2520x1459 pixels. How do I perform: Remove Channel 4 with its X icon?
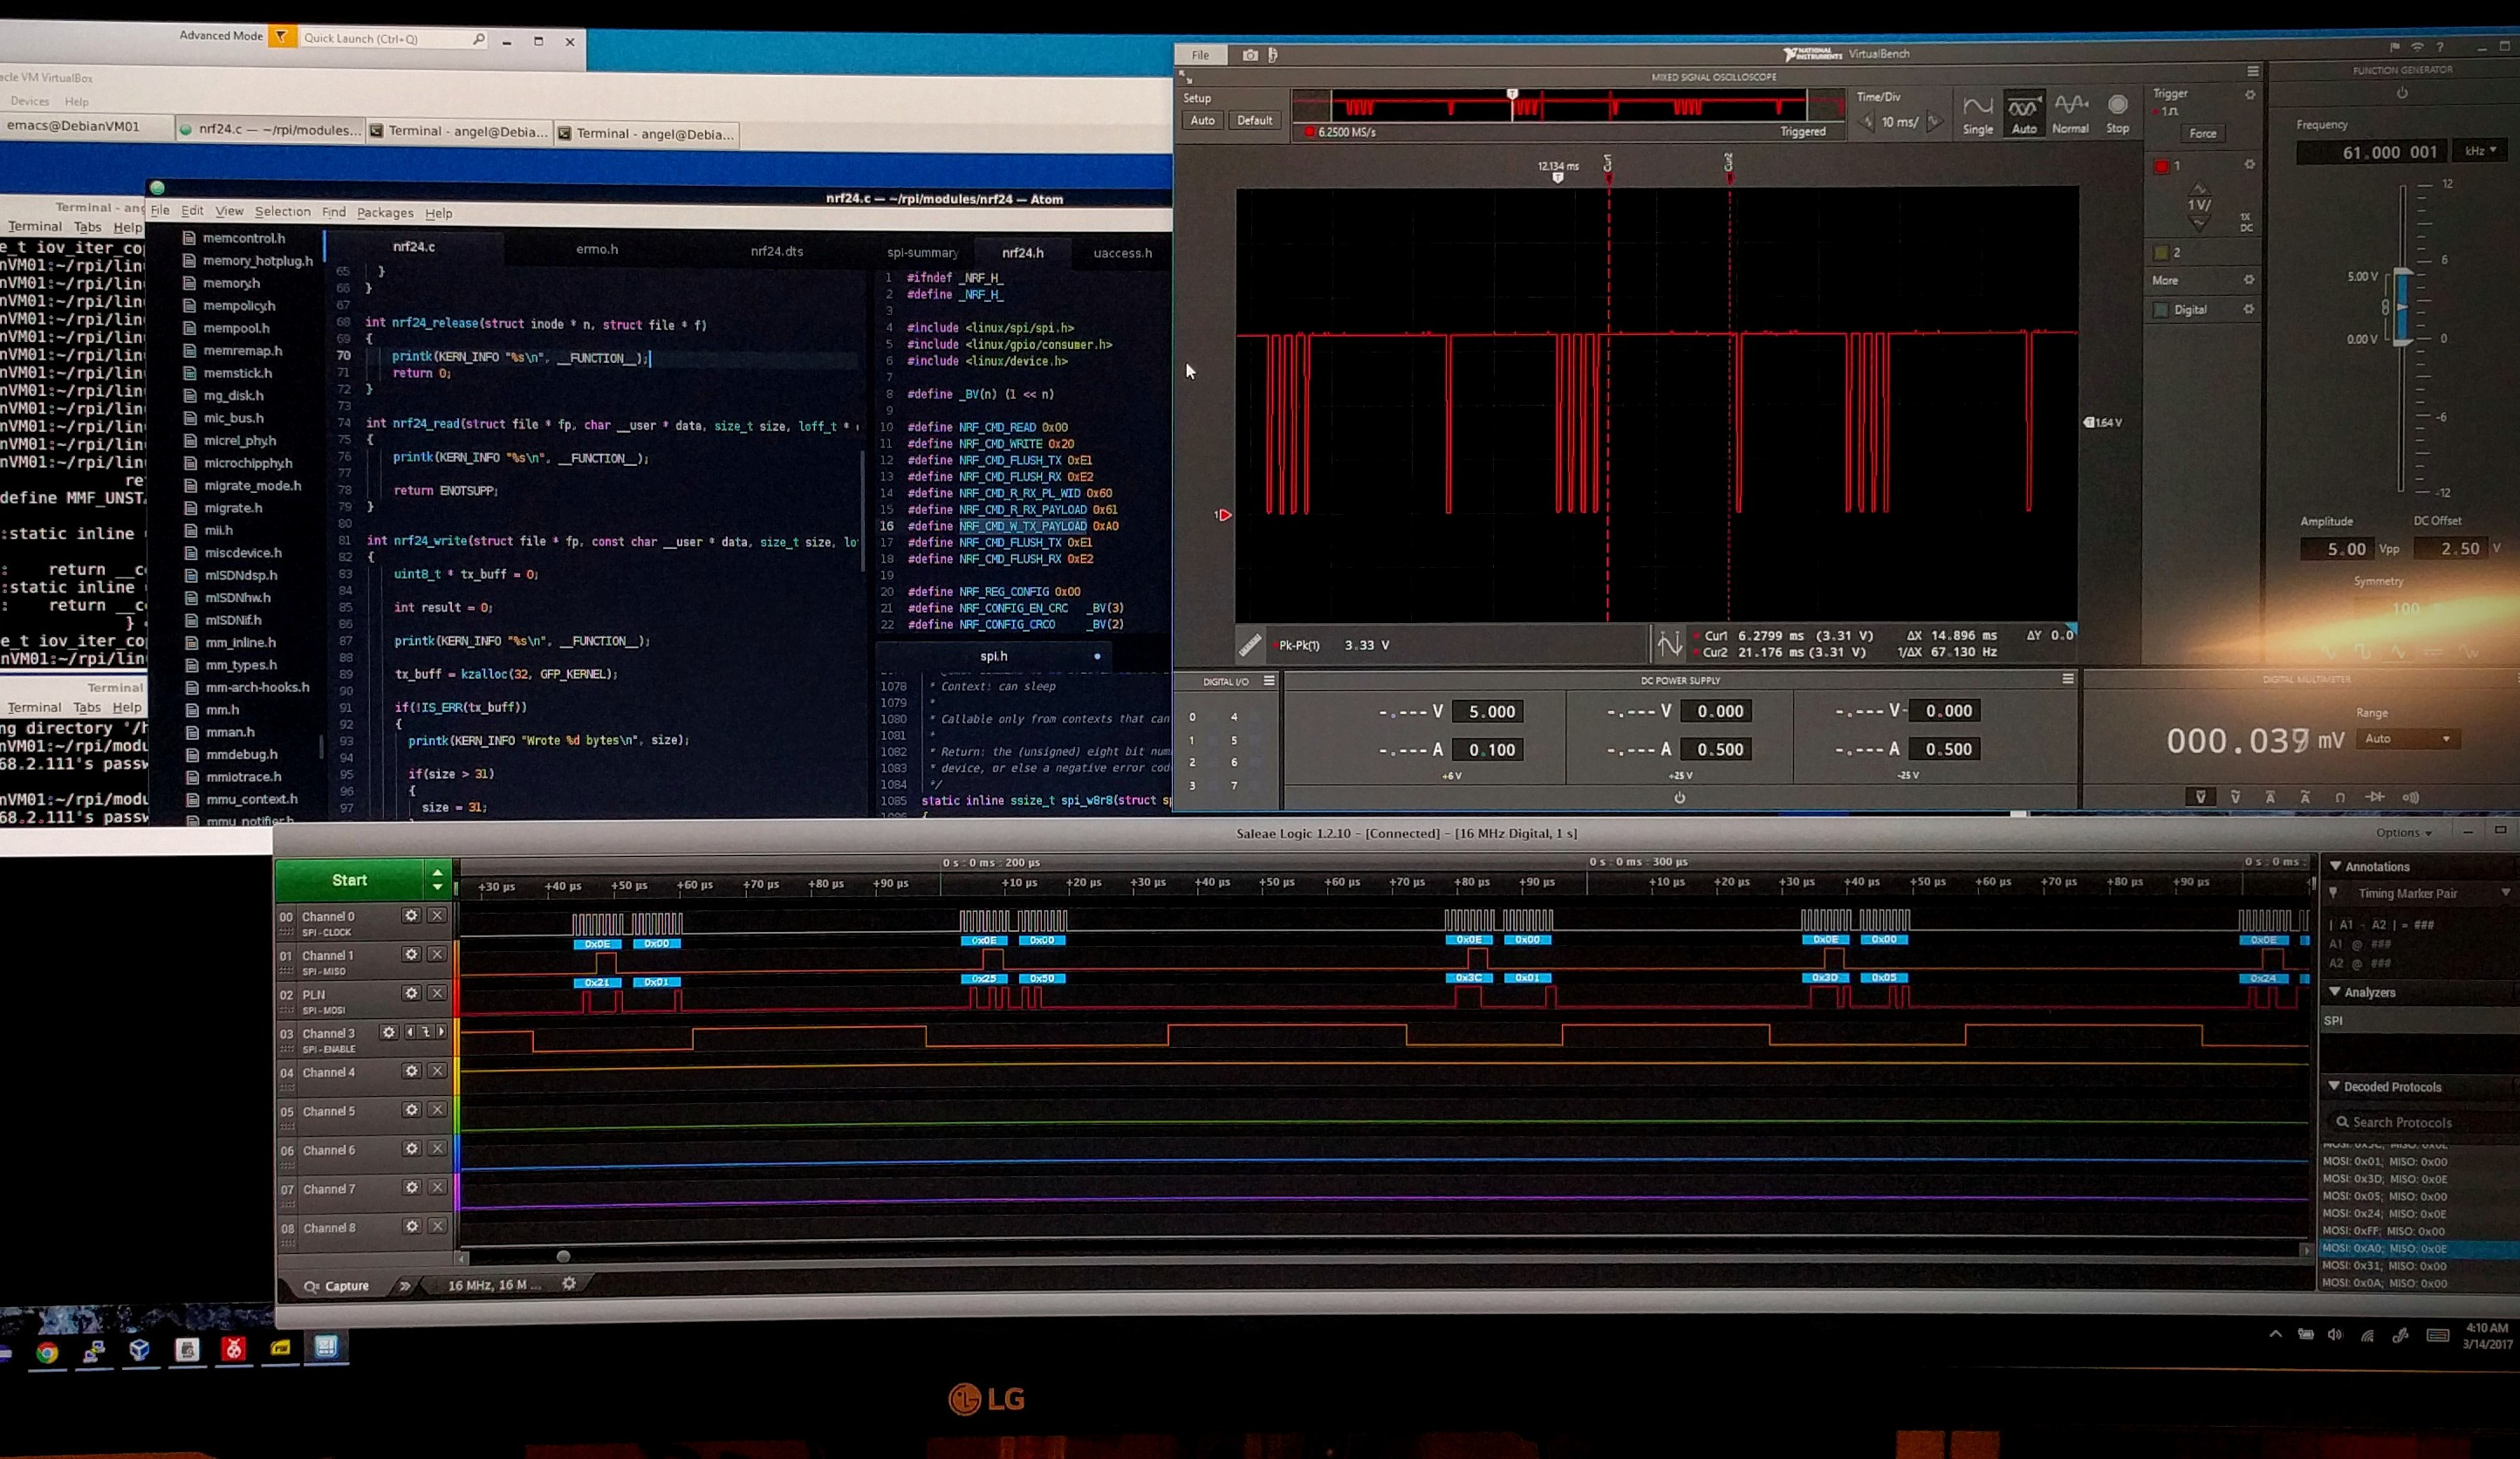(437, 1071)
